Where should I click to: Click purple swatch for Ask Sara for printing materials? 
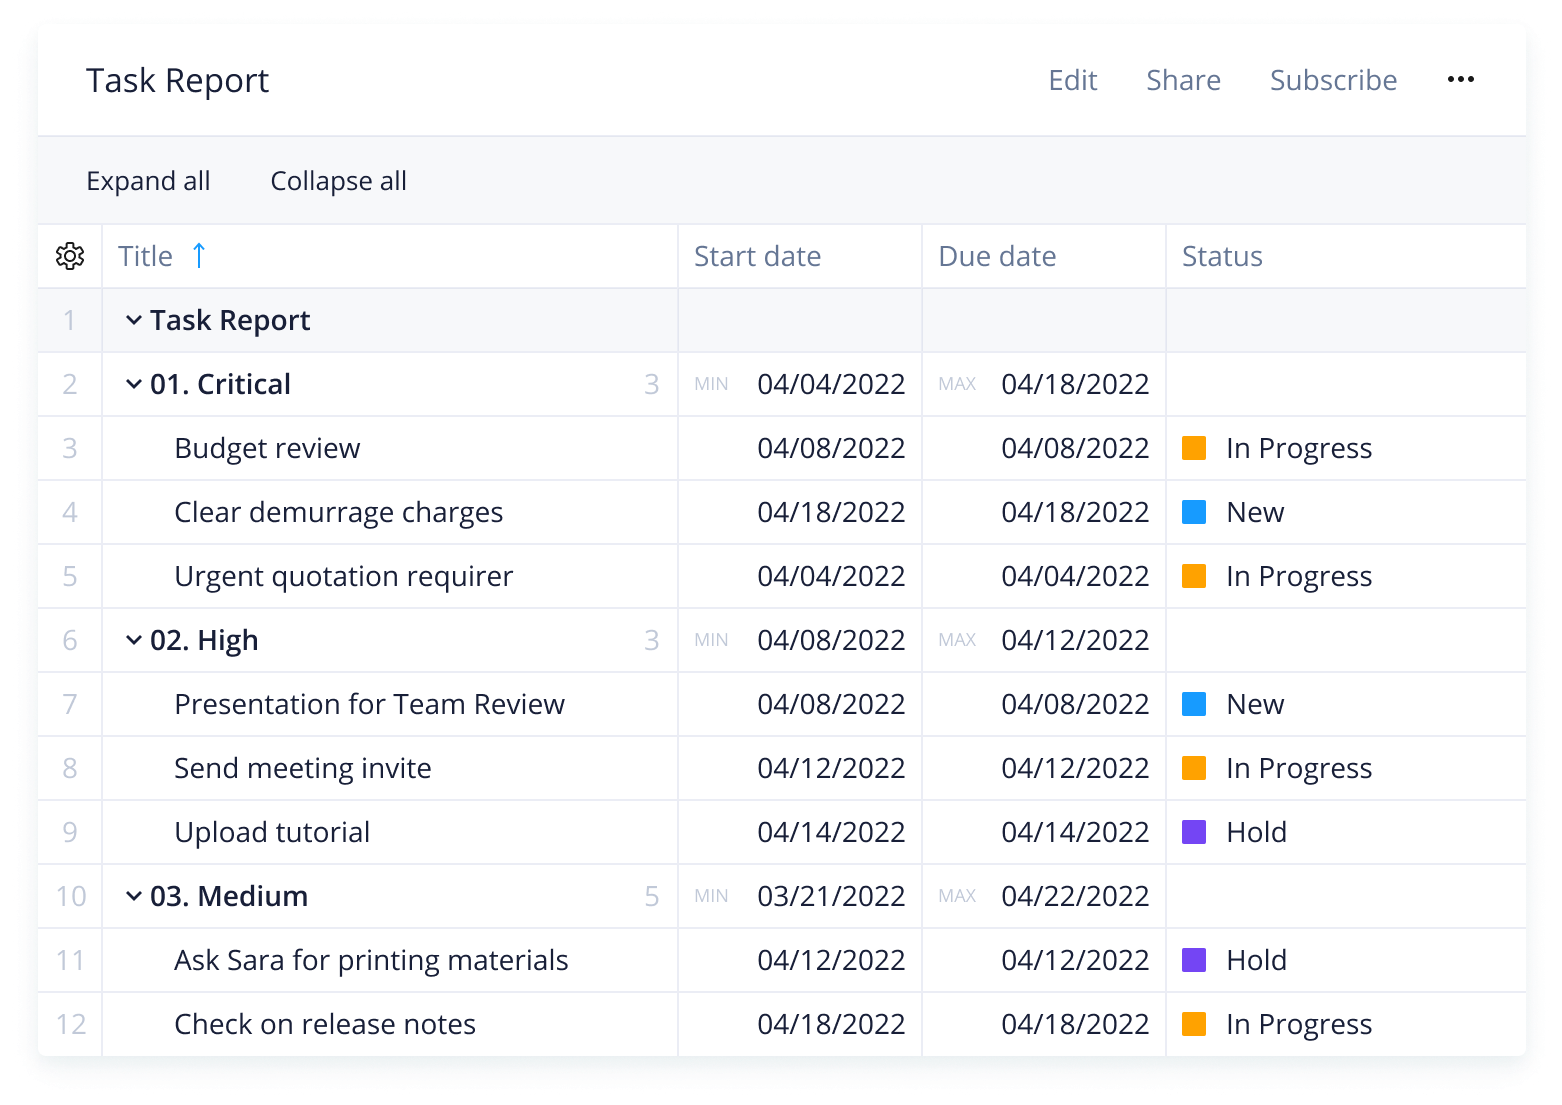pos(1194,960)
